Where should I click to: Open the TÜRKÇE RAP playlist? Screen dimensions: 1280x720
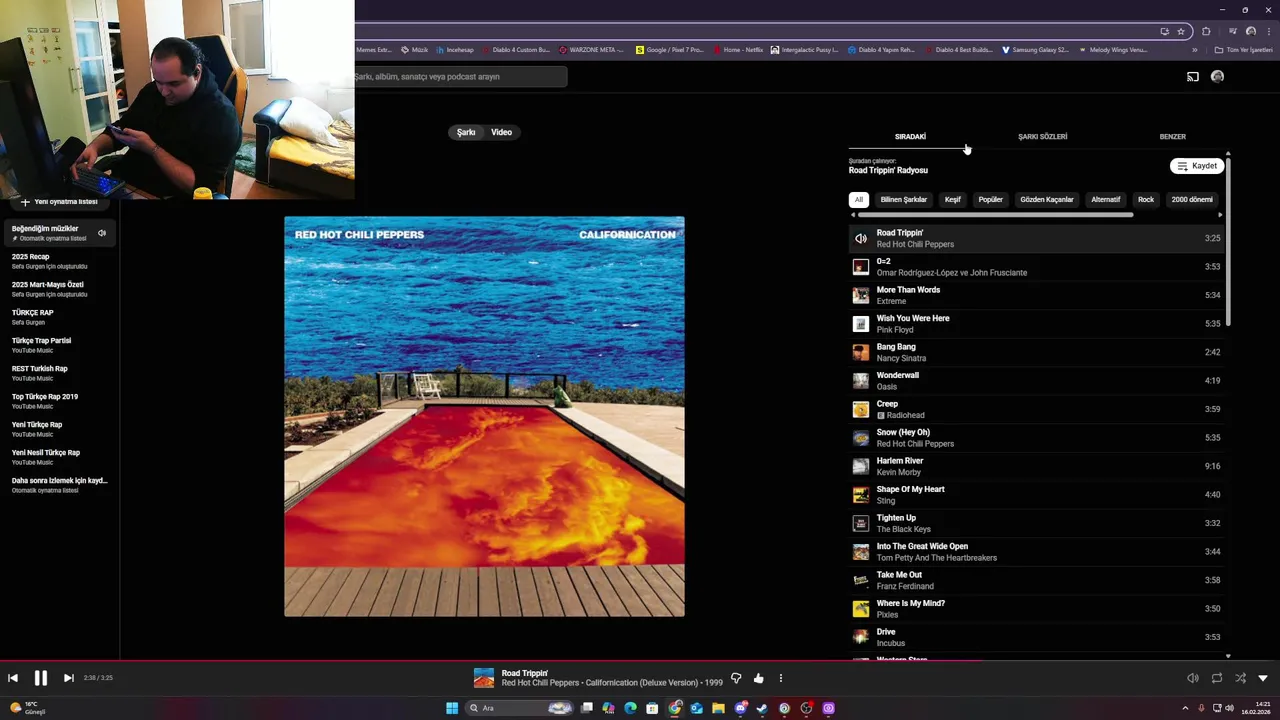click(x=58, y=317)
